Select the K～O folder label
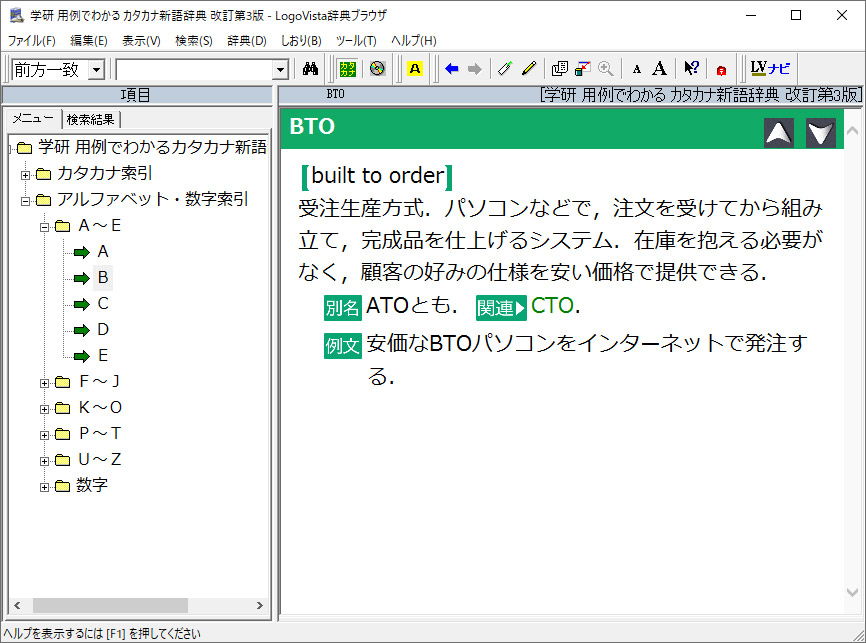This screenshot has width=866, height=643. 100,408
